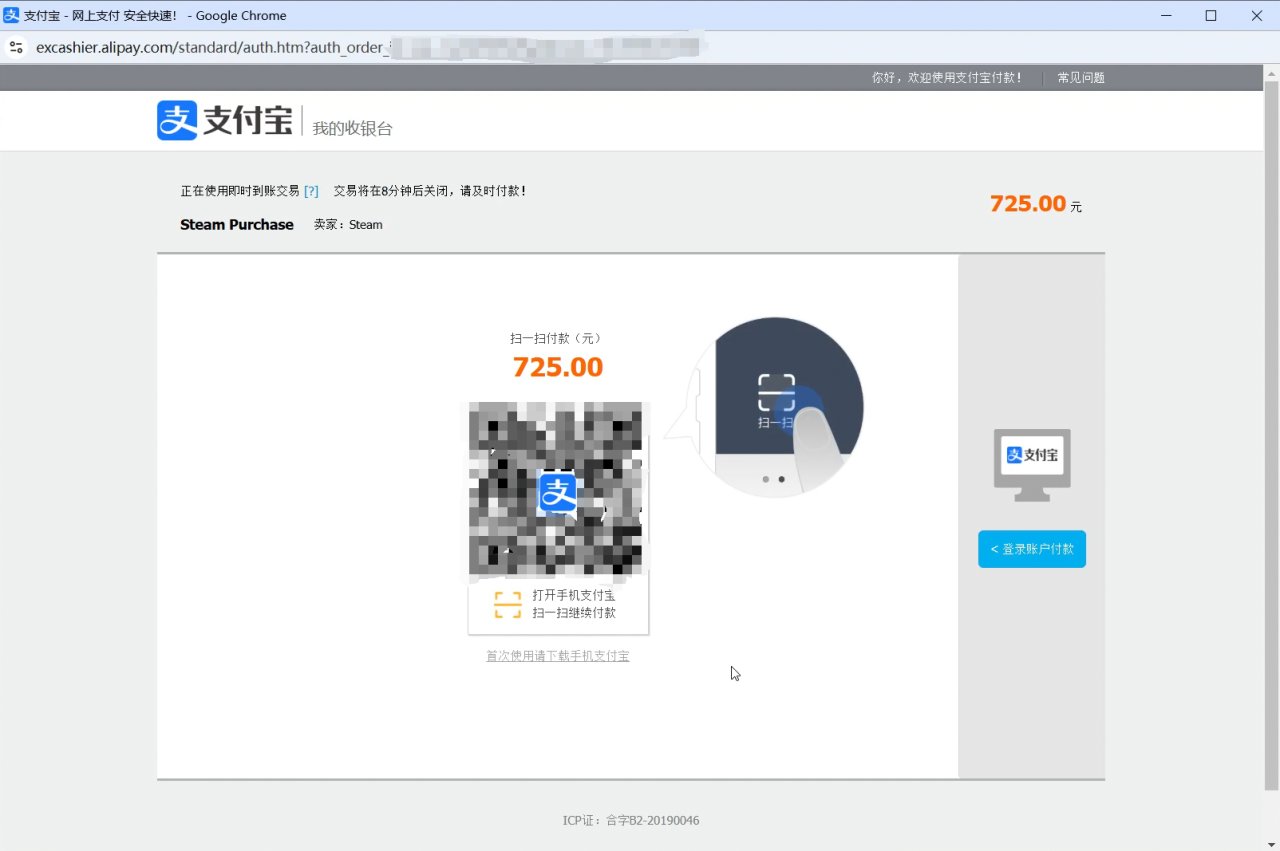Click the "ICP证：合字B2-20190046" footer text
The height and width of the screenshot is (851, 1280).
(x=631, y=821)
